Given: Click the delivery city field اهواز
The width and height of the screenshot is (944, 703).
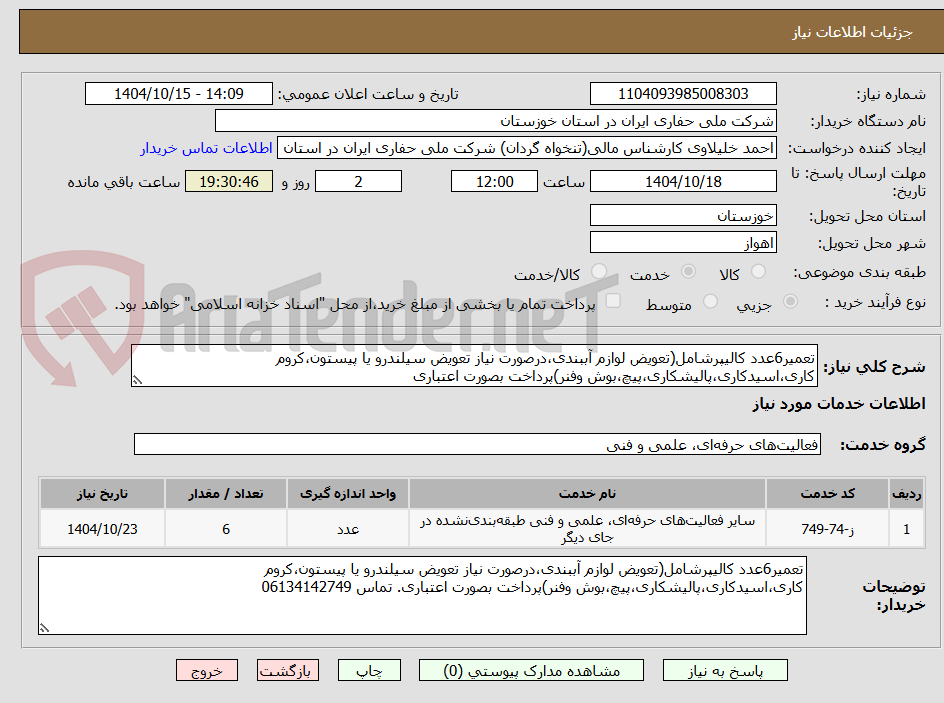Looking at the screenshot, I should tap(683, 243).
